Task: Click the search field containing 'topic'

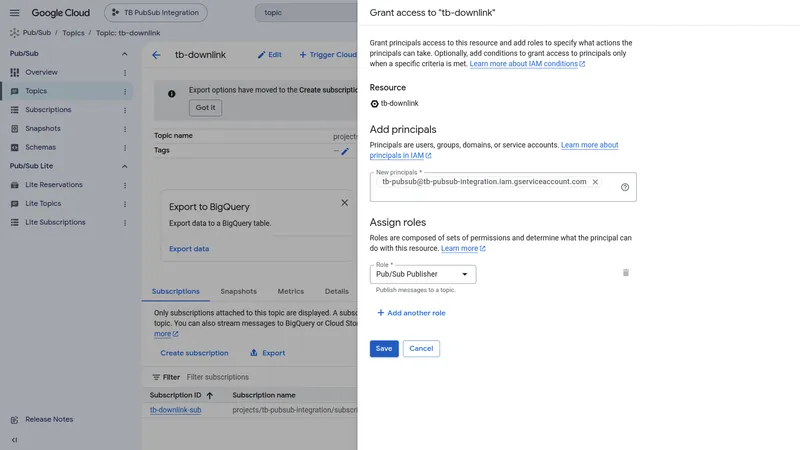Action: click(306, 13)
